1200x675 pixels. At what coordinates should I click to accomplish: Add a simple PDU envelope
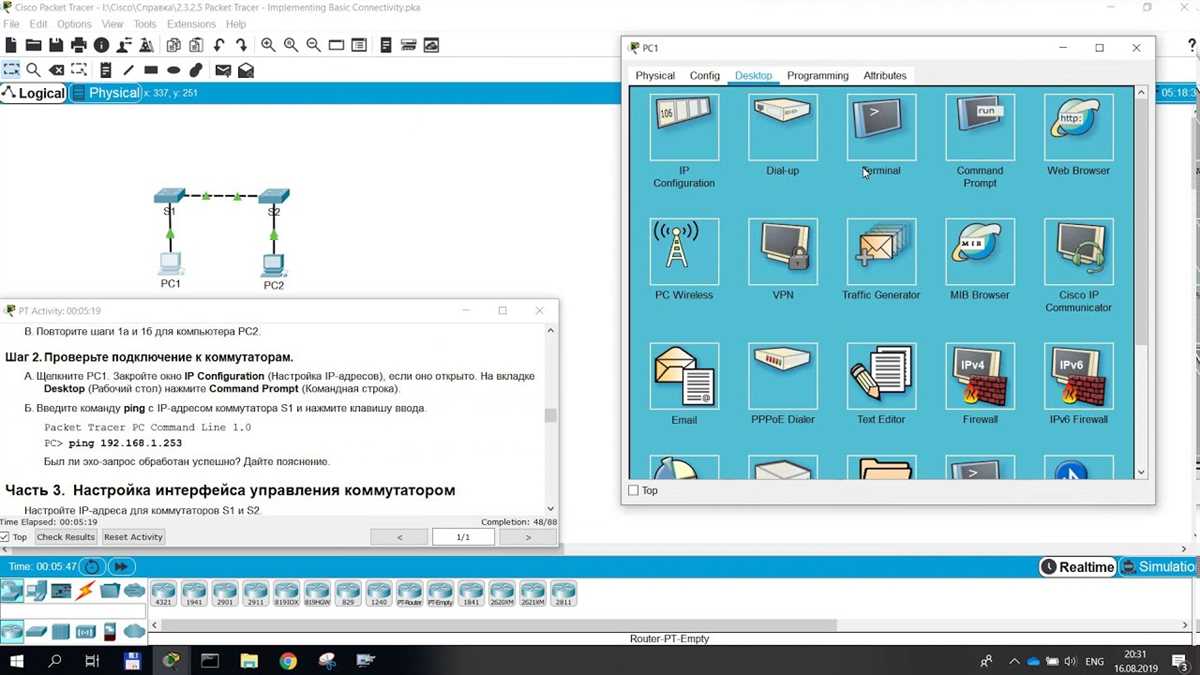(223, 70)
